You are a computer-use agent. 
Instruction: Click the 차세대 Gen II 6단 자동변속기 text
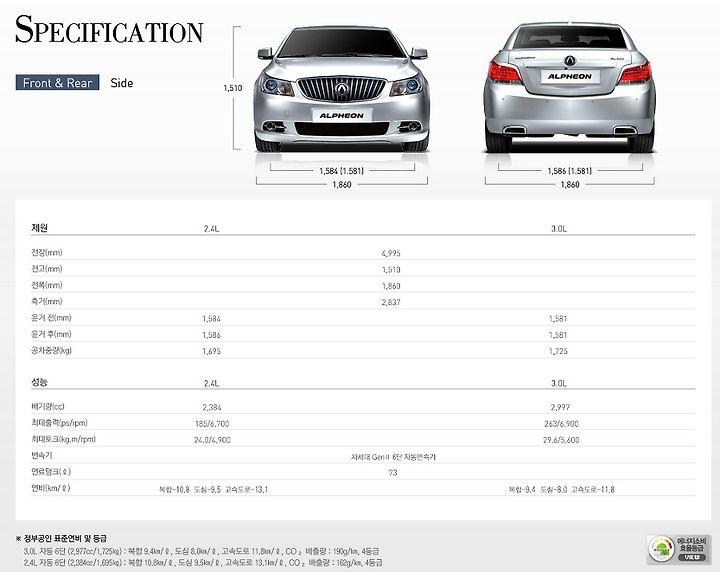tap(394, 457)
